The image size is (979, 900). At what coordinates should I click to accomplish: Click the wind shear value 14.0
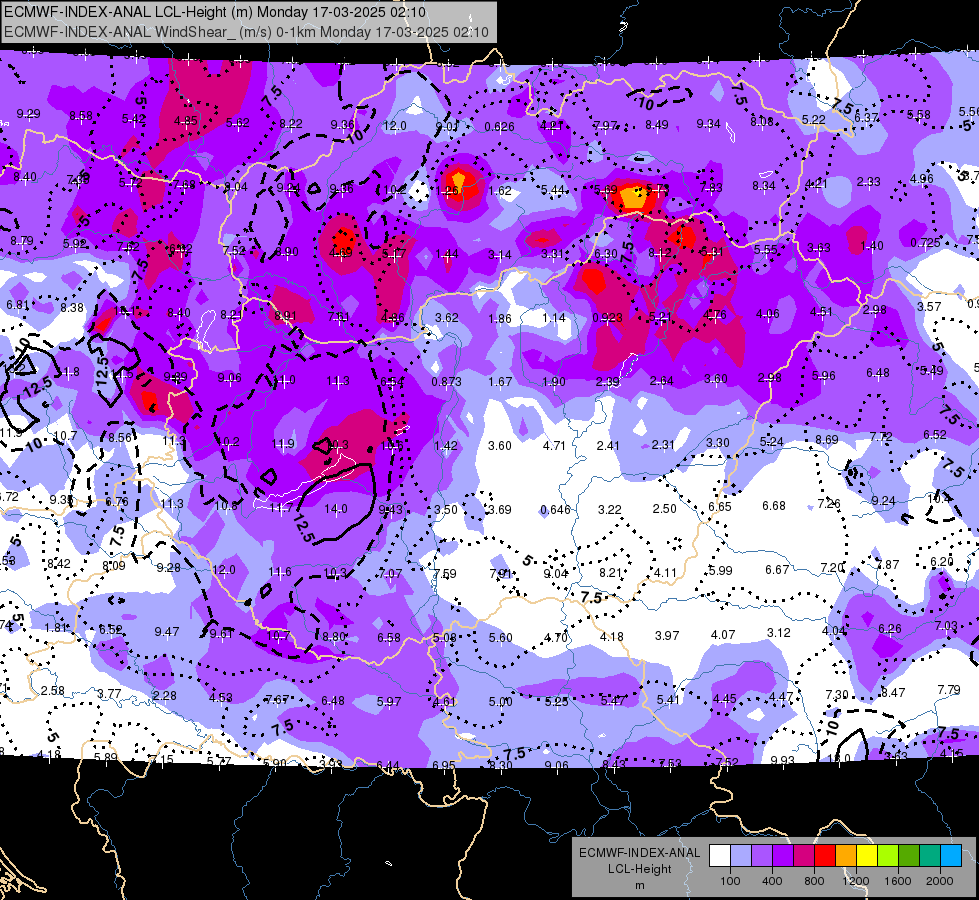coord(336,509)
